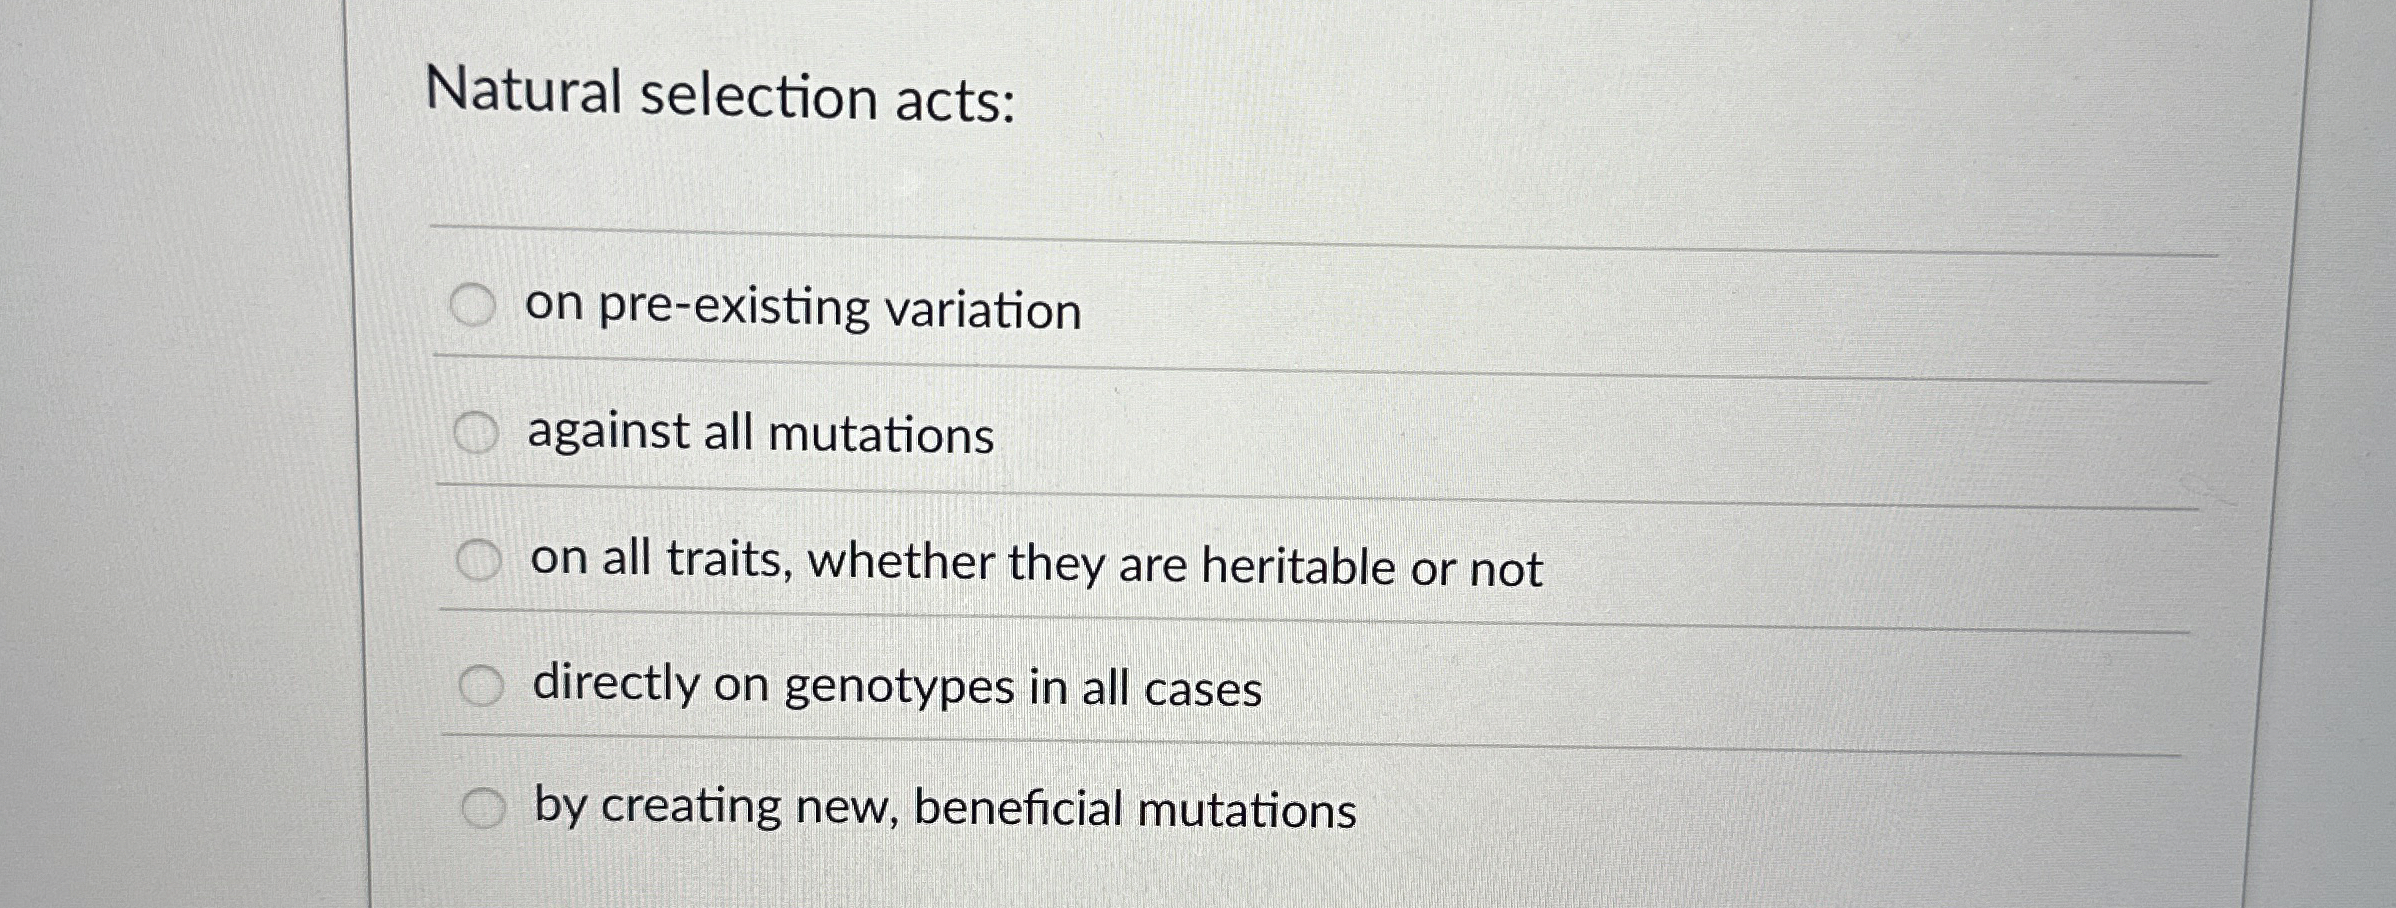2396x908 pixels.
Task: Pick radio button for 'on all traits' option
Action: click(x=478, y=561)
